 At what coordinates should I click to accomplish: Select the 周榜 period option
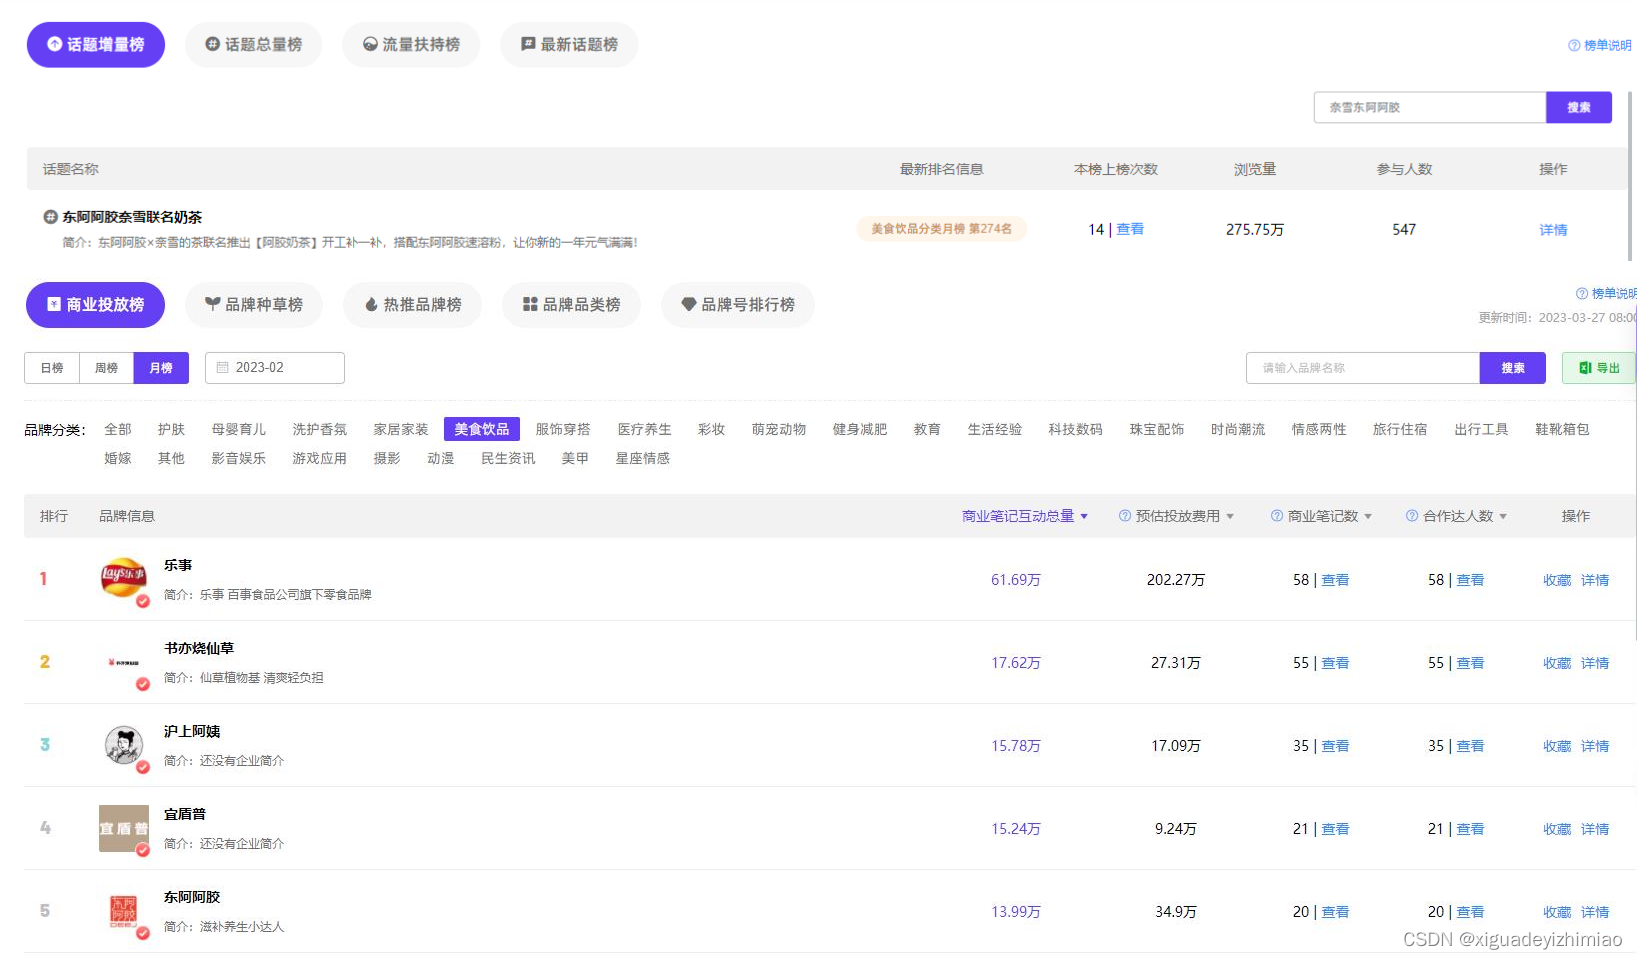click(106, 368)
